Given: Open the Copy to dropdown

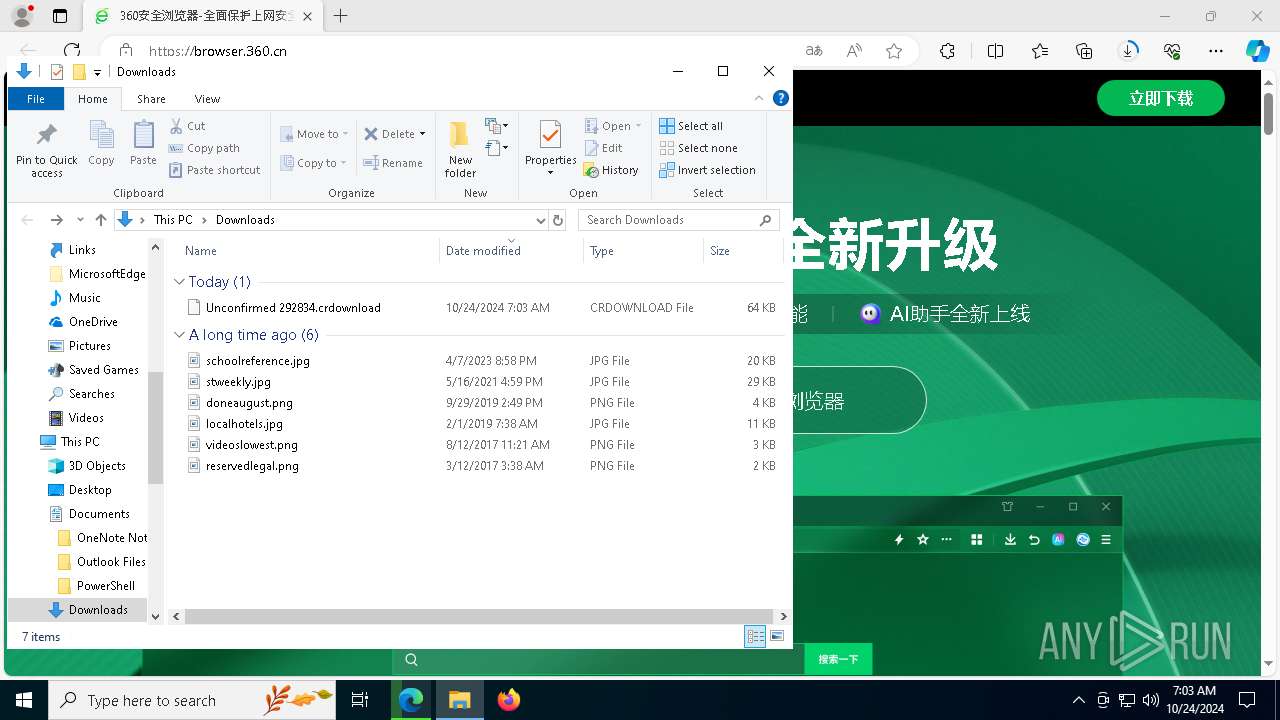Looking at the screenshot, I should tap(313, 163).
